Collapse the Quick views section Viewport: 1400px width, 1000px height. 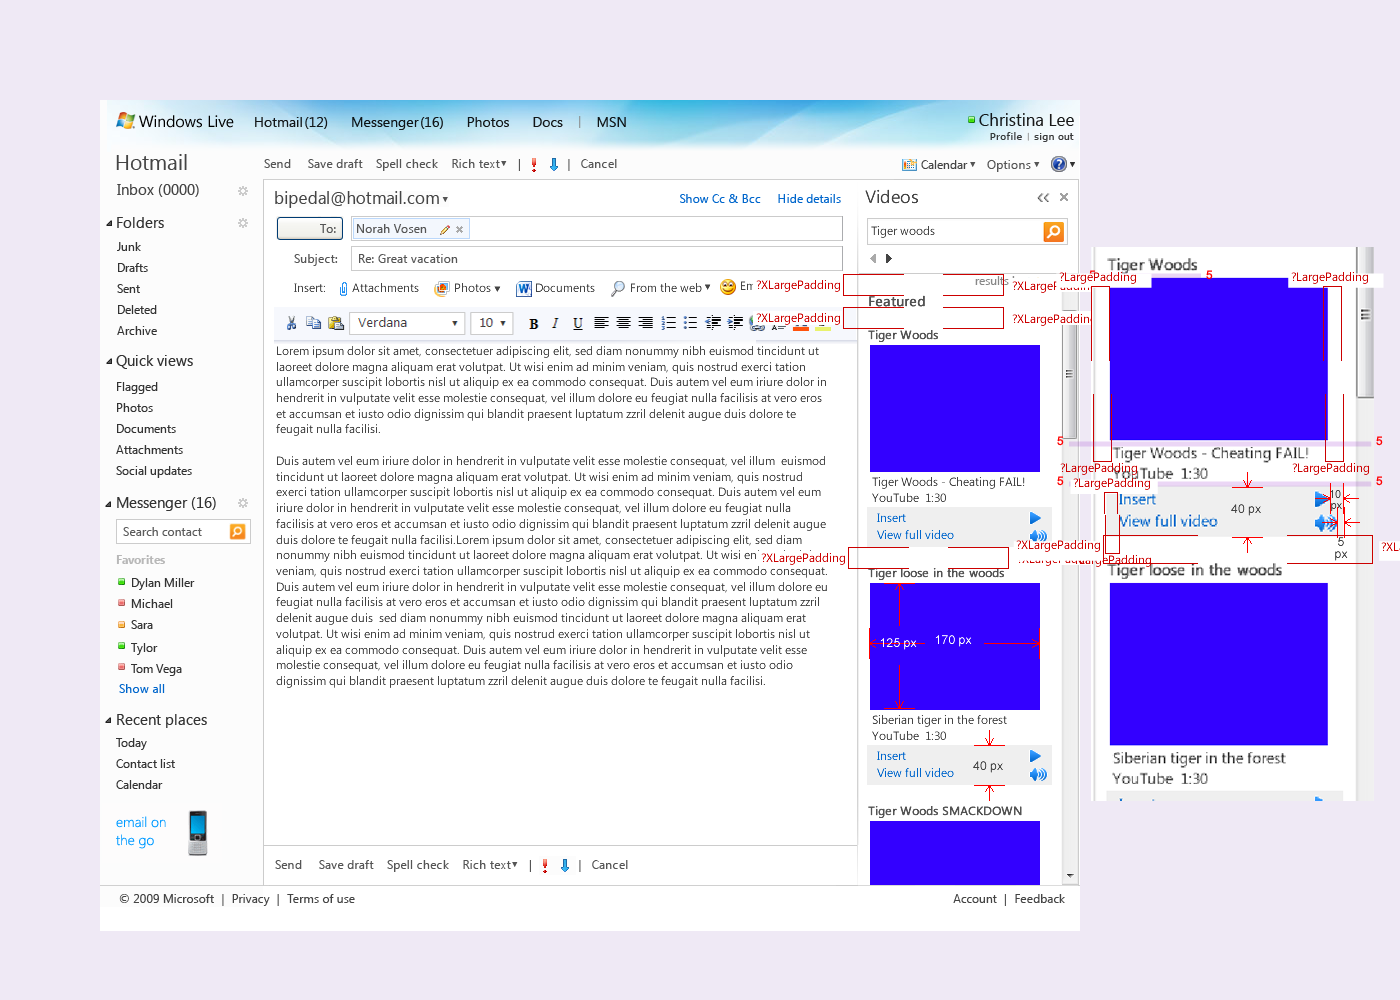point(109,362)
